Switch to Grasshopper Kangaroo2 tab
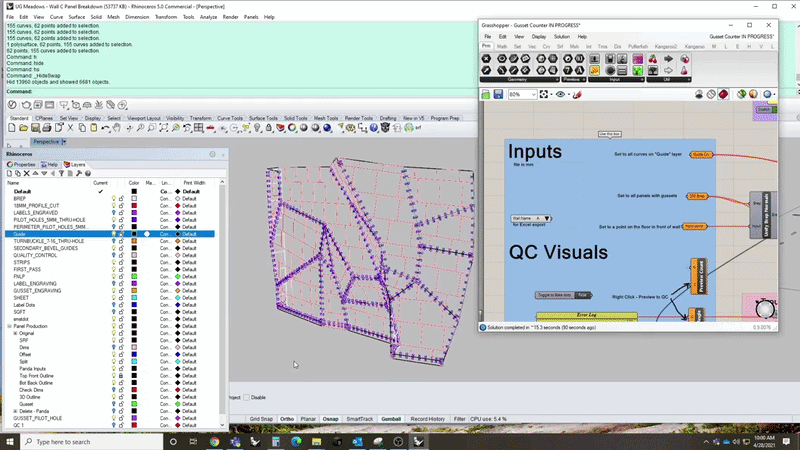This screenshot has height=450, width=800. (x=666, y=46)
